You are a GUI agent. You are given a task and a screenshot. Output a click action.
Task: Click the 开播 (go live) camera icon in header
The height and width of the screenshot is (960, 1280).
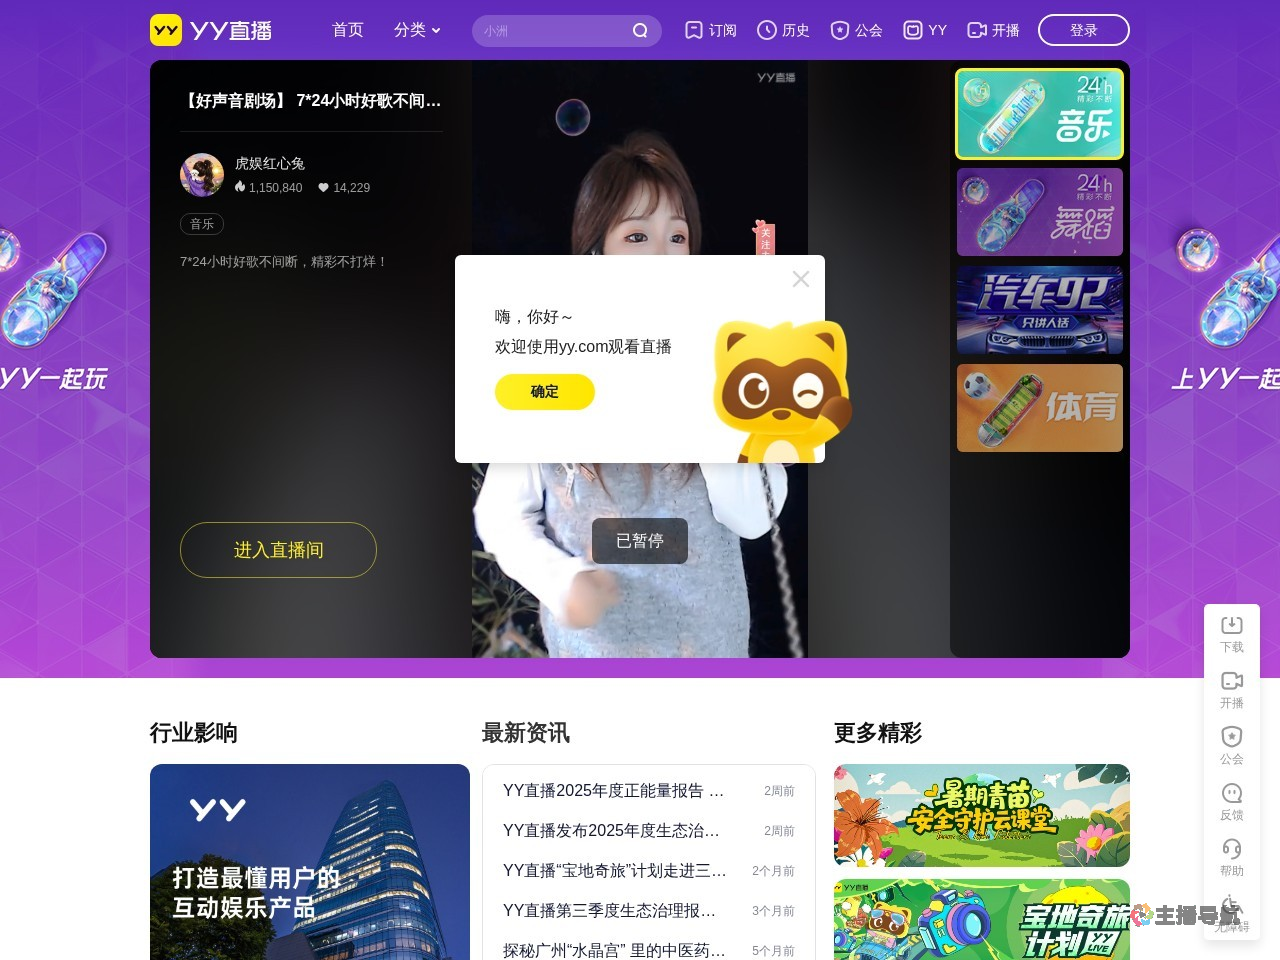coord(977,30)
